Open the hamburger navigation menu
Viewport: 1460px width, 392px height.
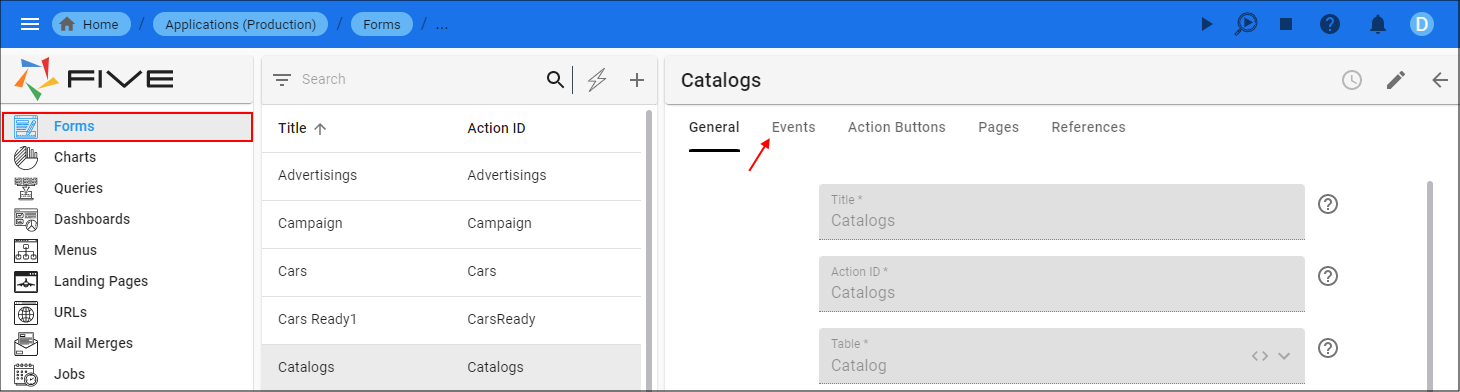(x=30, y=24)
